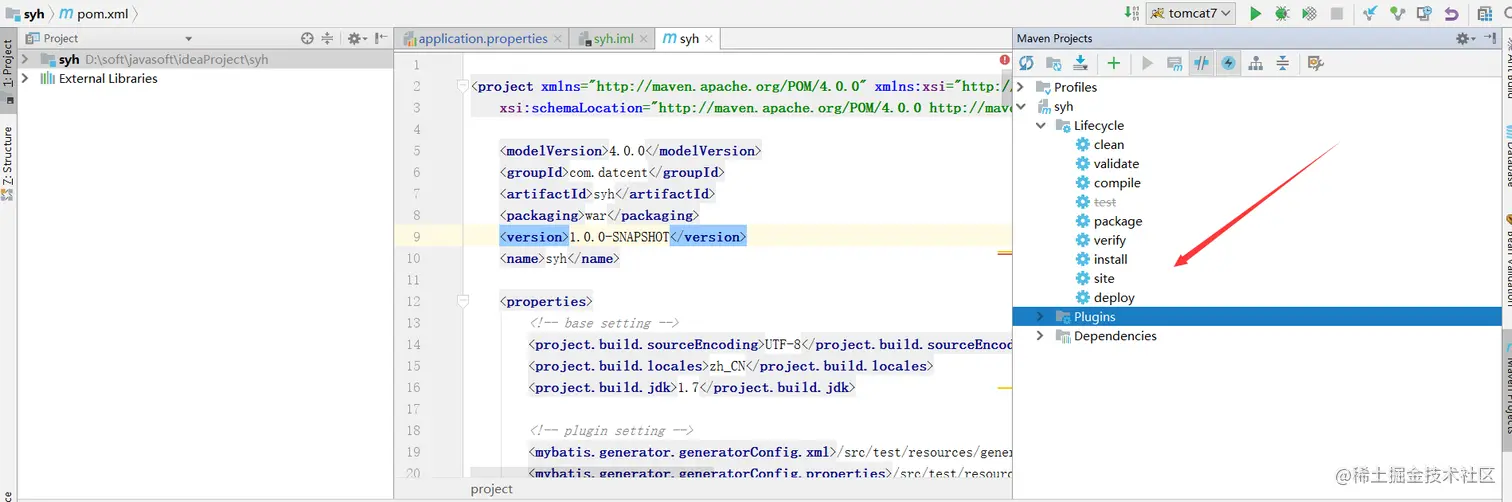Click the packaging war line
The image size is (1512, 502).
(599, 215)
